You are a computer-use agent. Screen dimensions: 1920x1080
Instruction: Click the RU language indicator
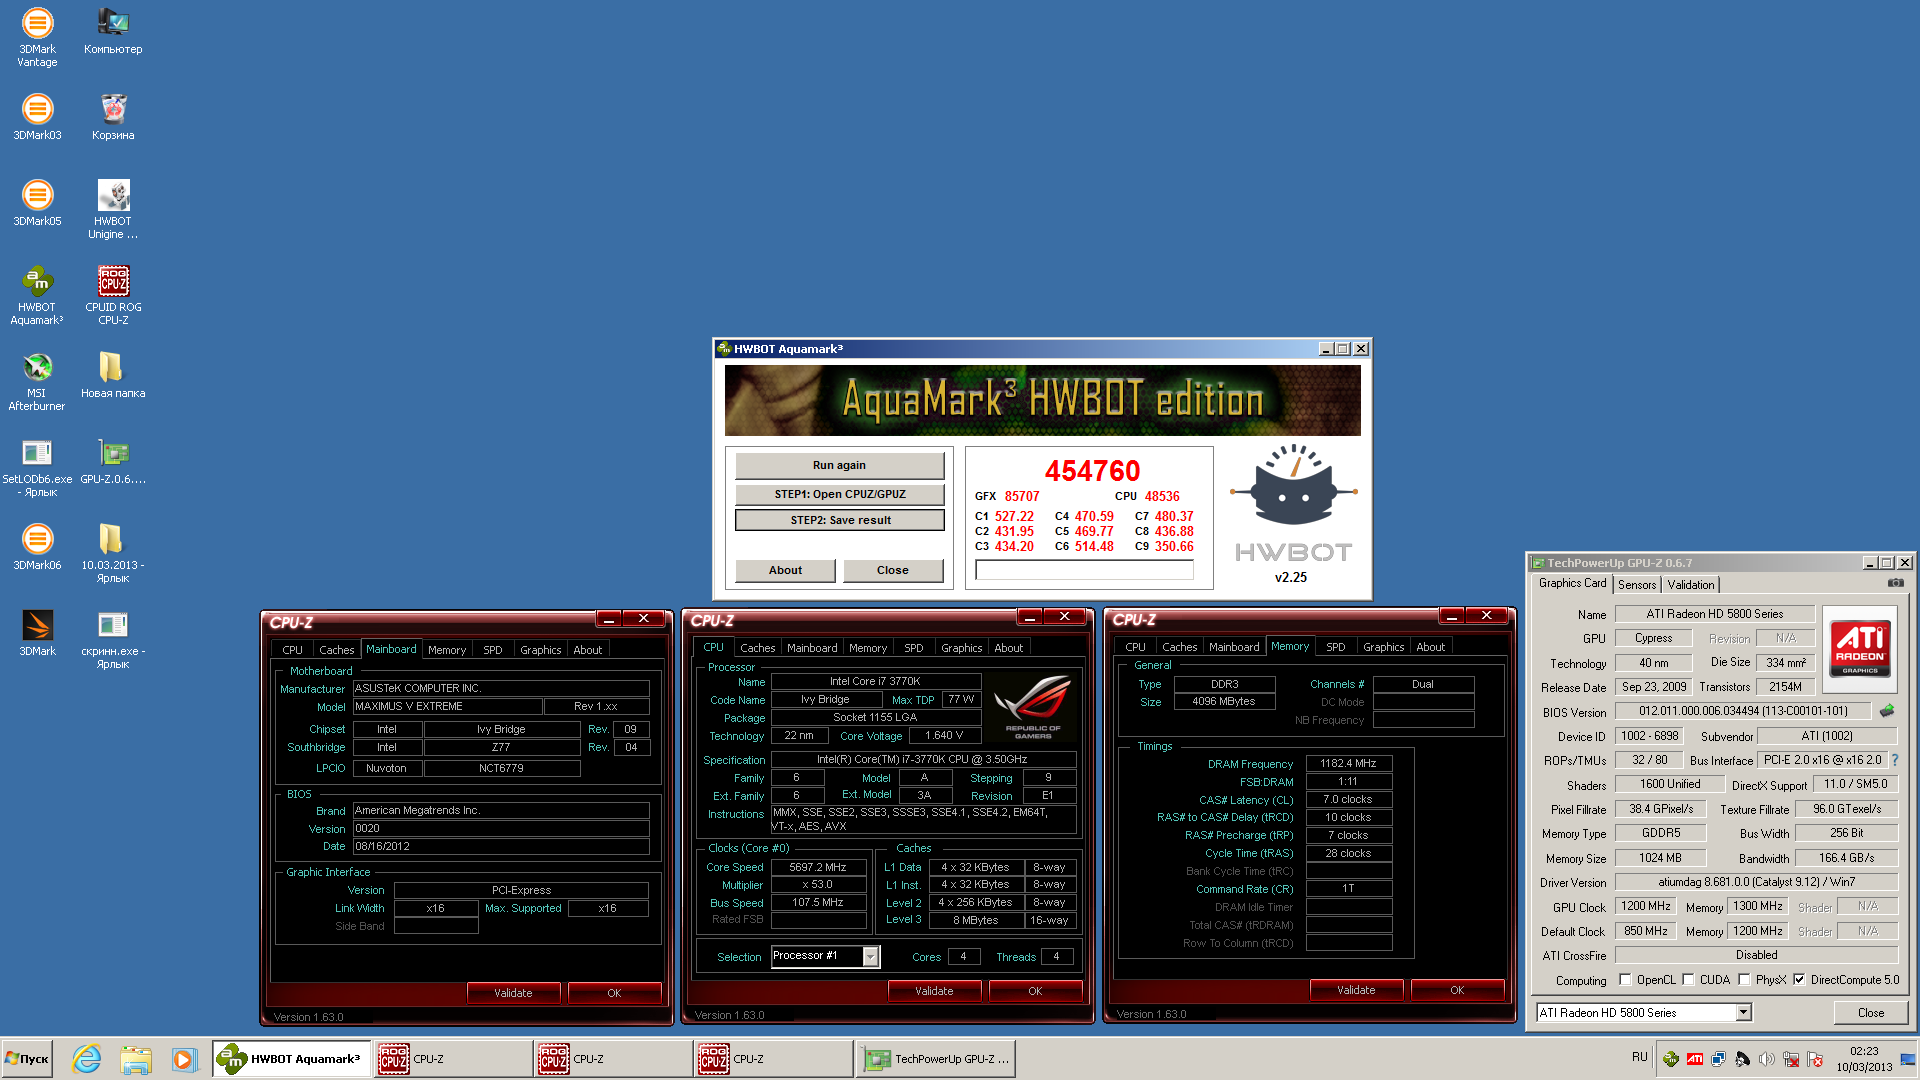pos(1639,1057)
